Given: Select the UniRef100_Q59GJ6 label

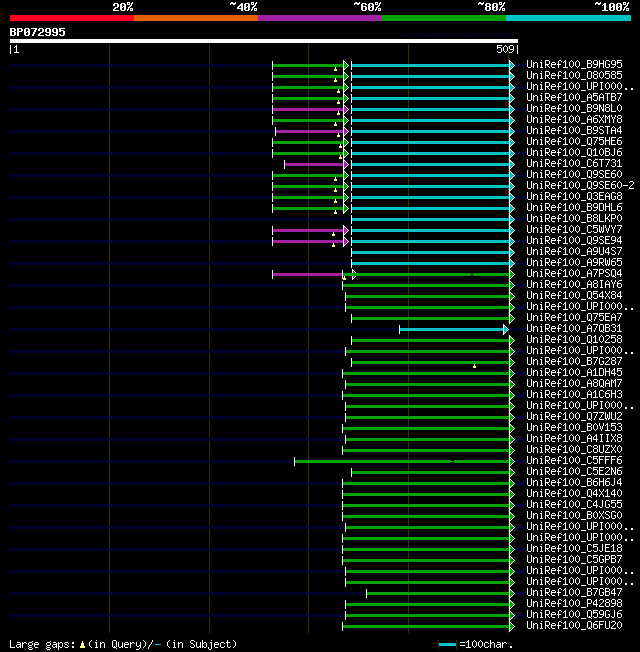Looking at the screenshot, I should (574, 615).
